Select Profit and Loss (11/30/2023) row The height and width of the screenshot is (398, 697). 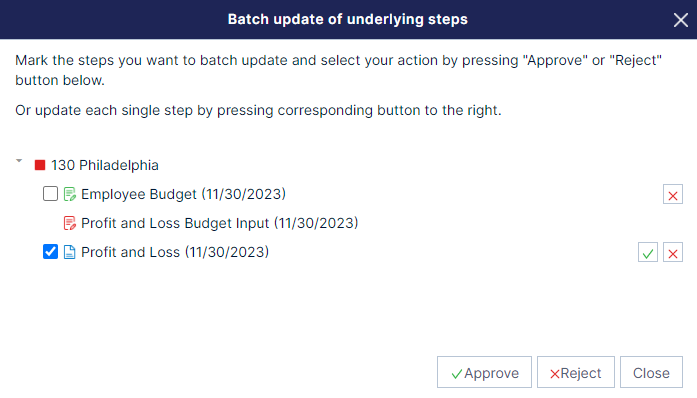click(x=175, y=252)
